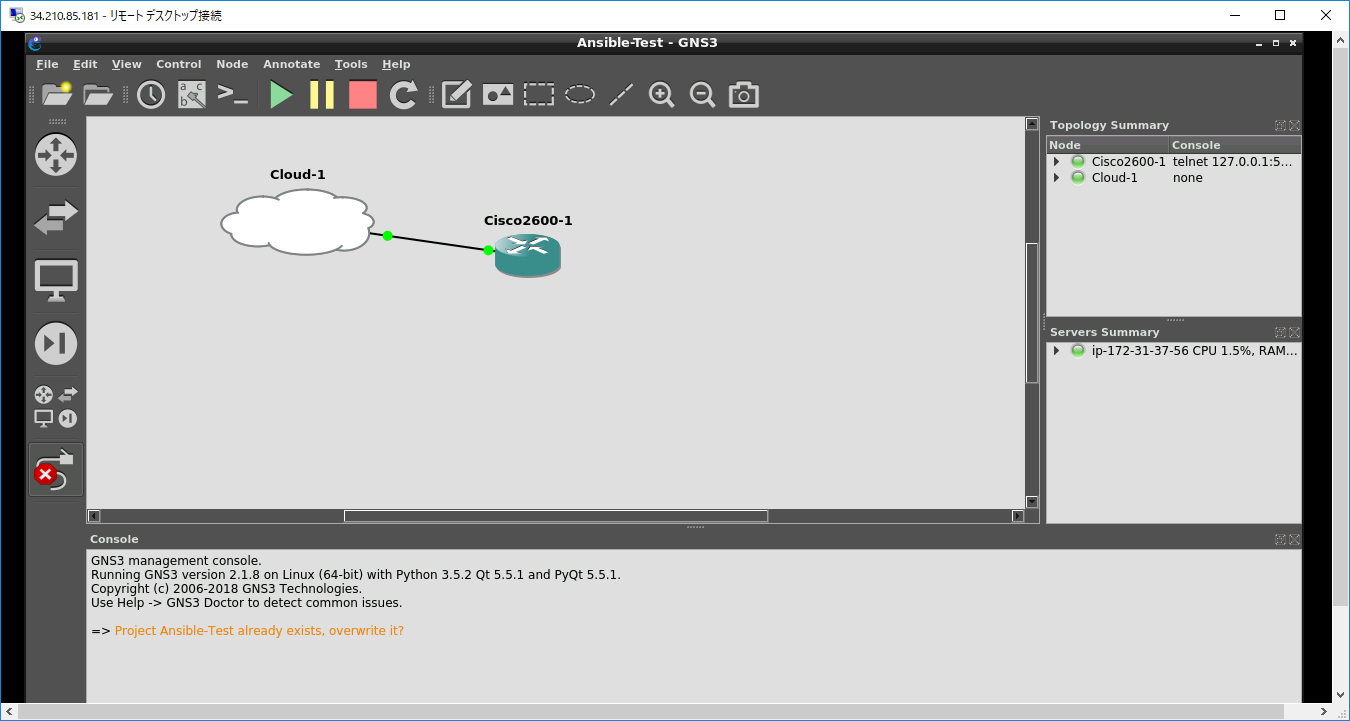Suspend all nodes with the yellow pause button
Screen dimensions: 1350x721
pyautogui.click(x=322, y=95)
